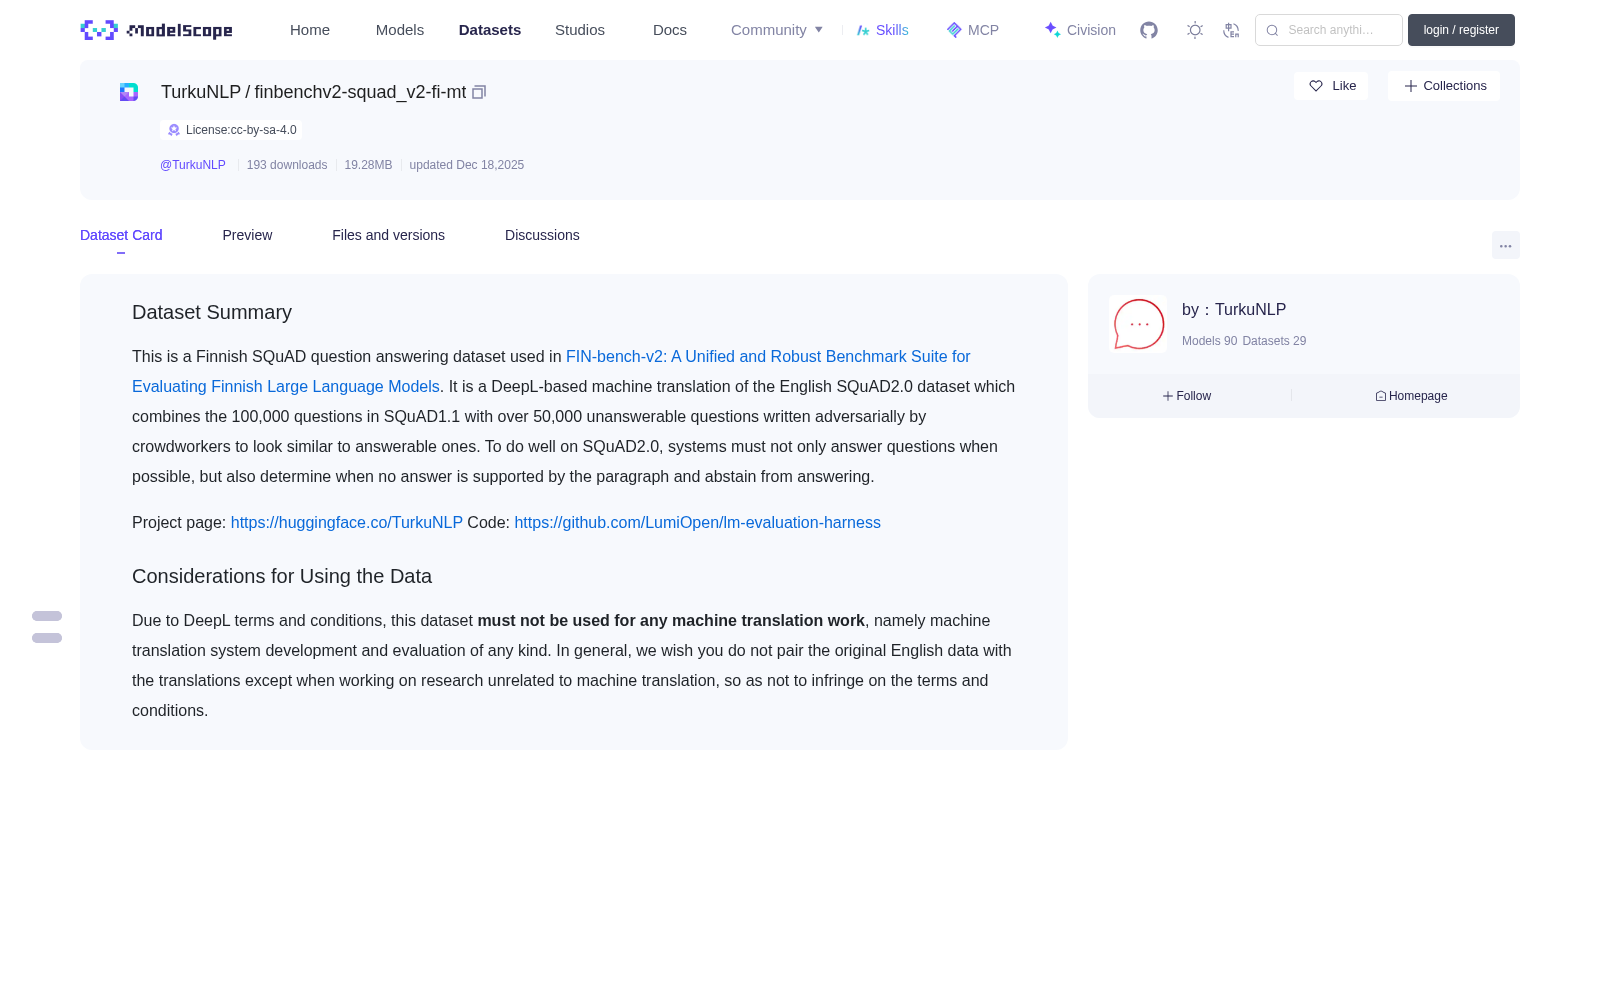Open the Preview tab
The height and width of the screenshot is (1000, 1600).
[x=247, y=235]
